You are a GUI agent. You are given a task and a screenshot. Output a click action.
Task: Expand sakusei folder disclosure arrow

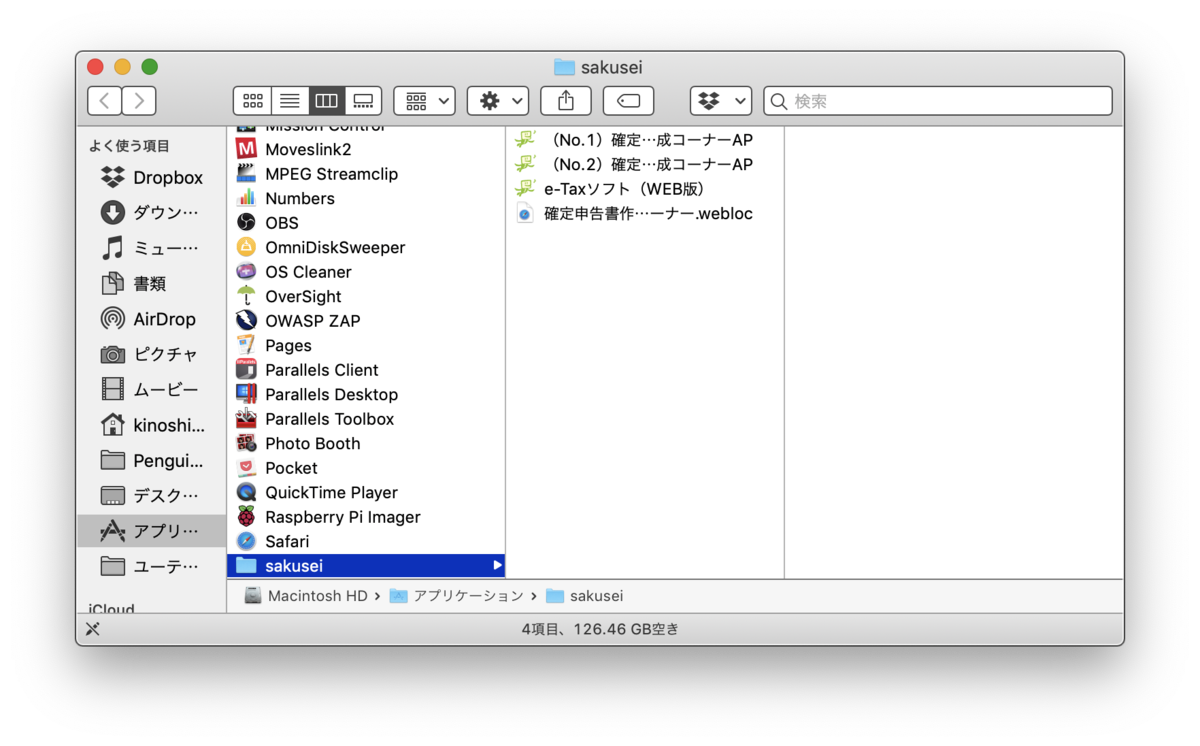[497, 566]
